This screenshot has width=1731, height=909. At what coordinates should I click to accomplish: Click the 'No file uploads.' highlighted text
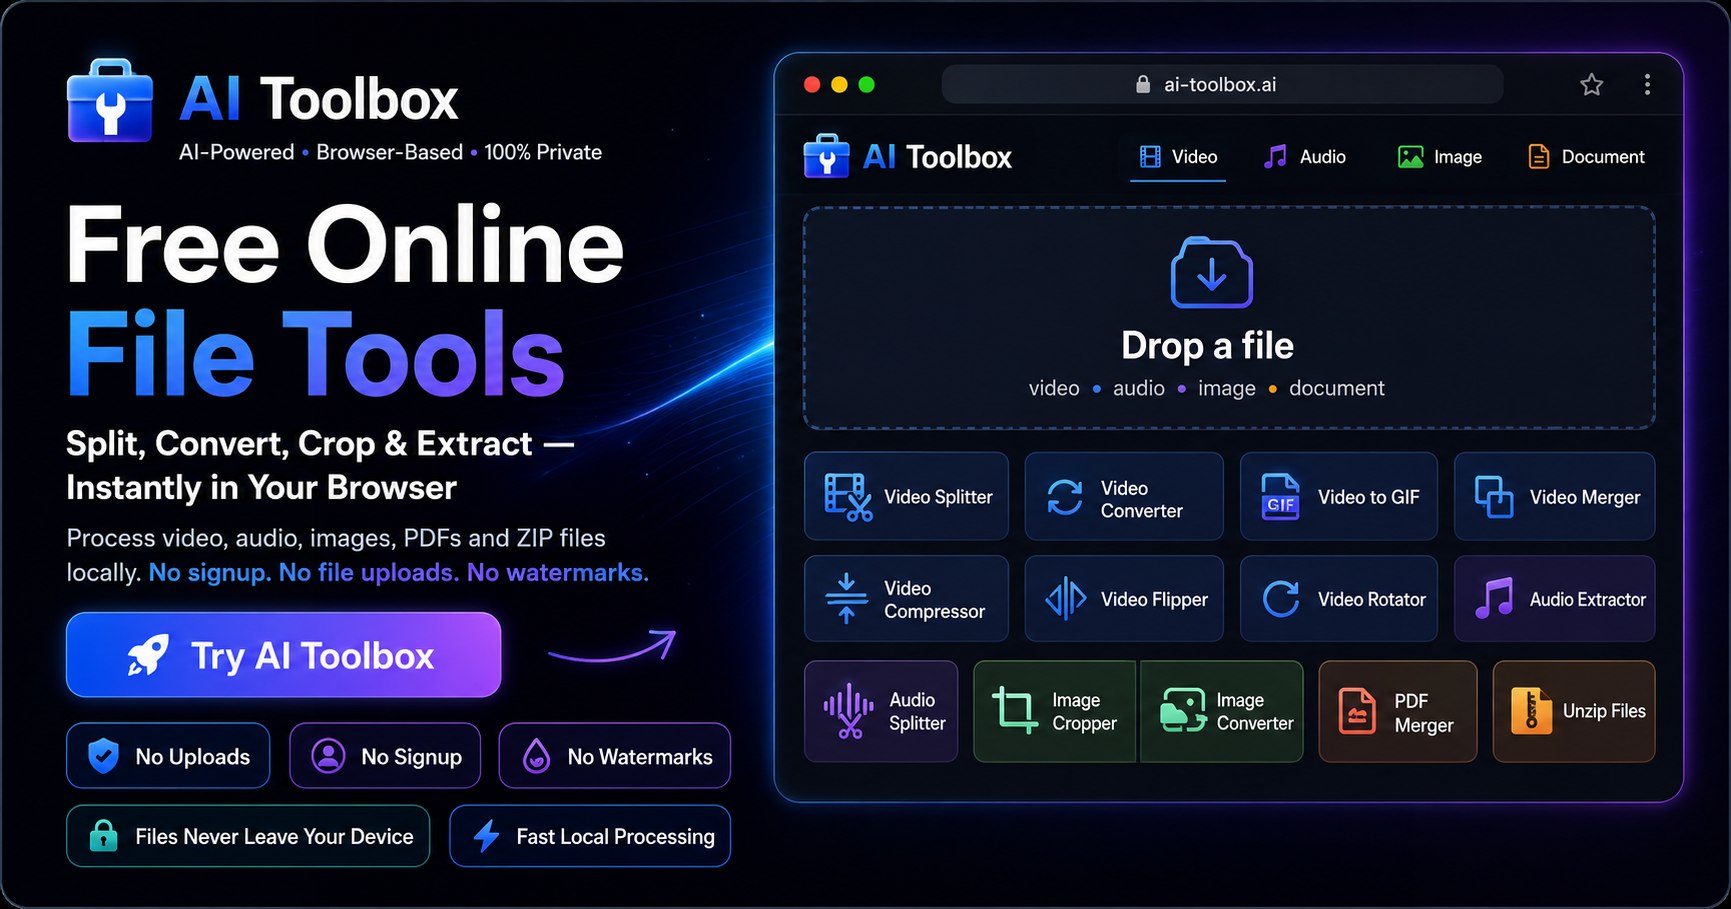coord(367,572)
